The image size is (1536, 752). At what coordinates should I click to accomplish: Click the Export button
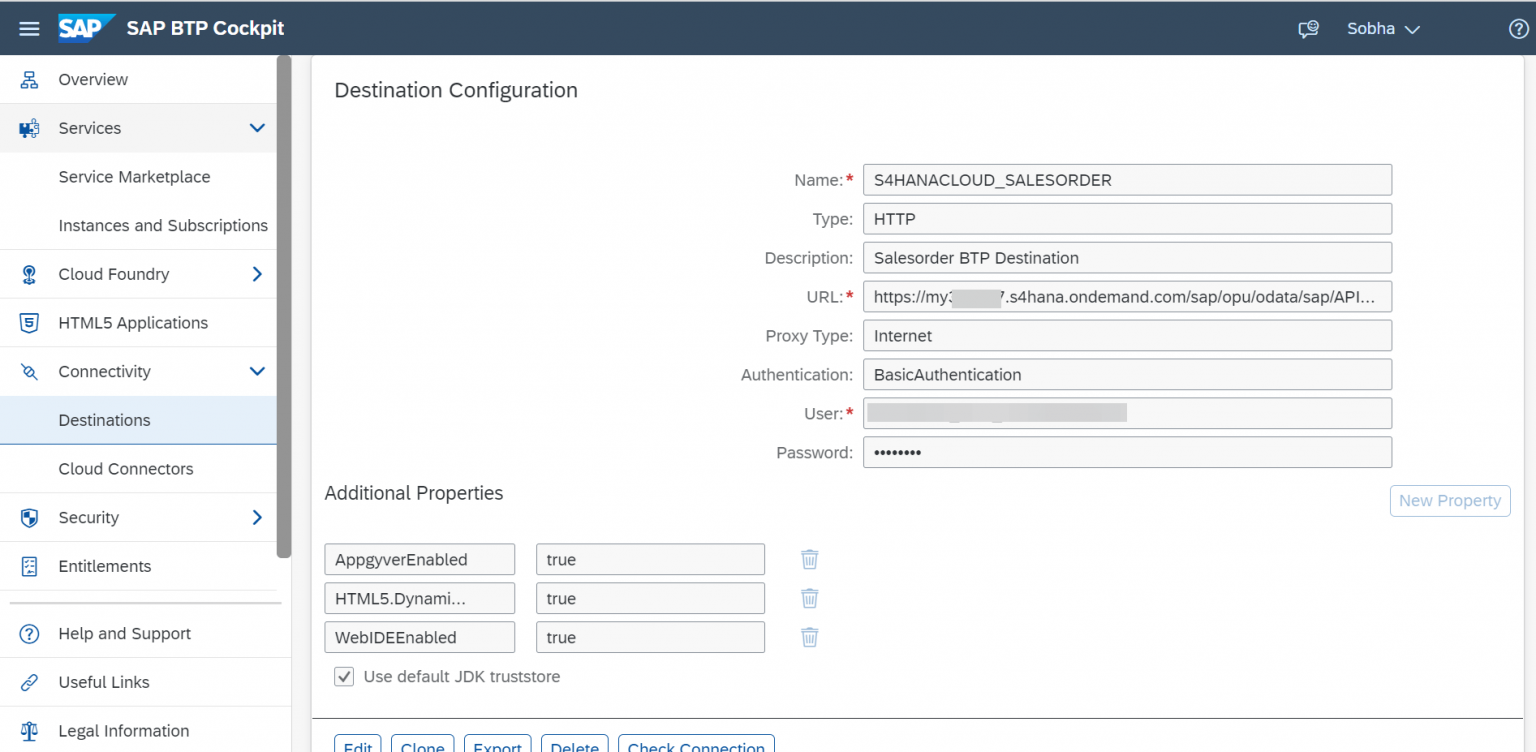click(x=497, y=745)
